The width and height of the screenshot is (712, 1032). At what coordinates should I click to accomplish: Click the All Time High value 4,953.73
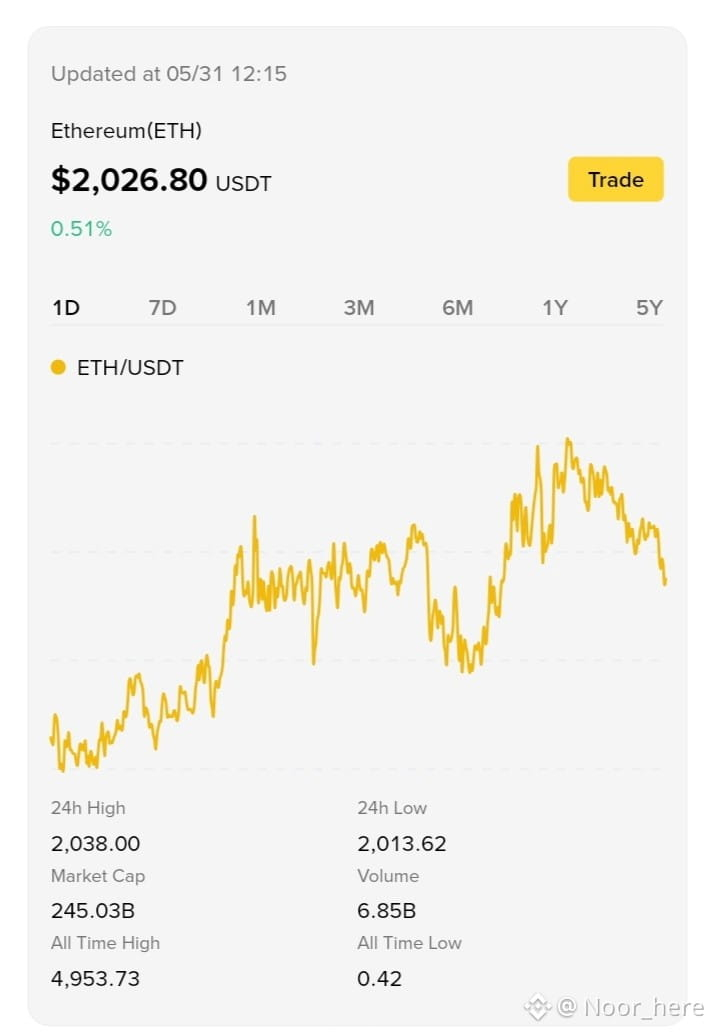tap(95, 978)
